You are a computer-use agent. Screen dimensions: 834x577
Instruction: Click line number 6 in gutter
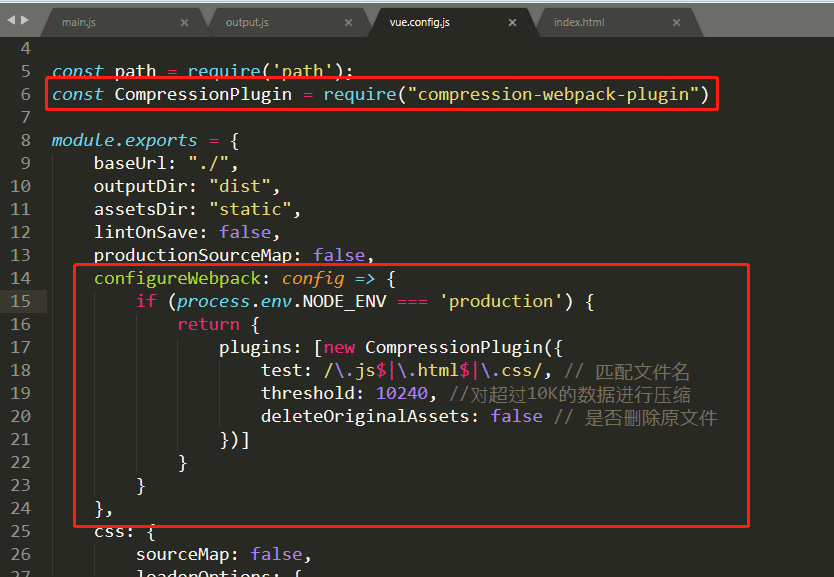click(26, 94)
